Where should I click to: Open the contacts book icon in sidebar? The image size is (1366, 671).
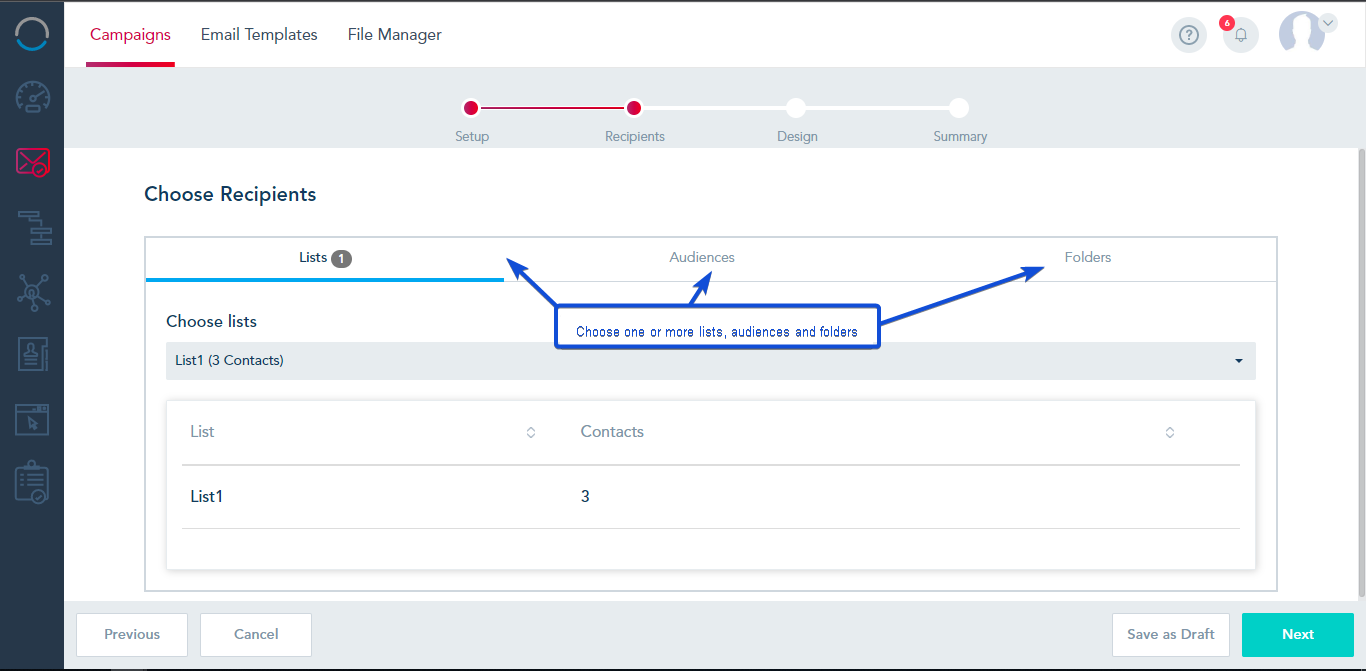[x=32, y=355]
